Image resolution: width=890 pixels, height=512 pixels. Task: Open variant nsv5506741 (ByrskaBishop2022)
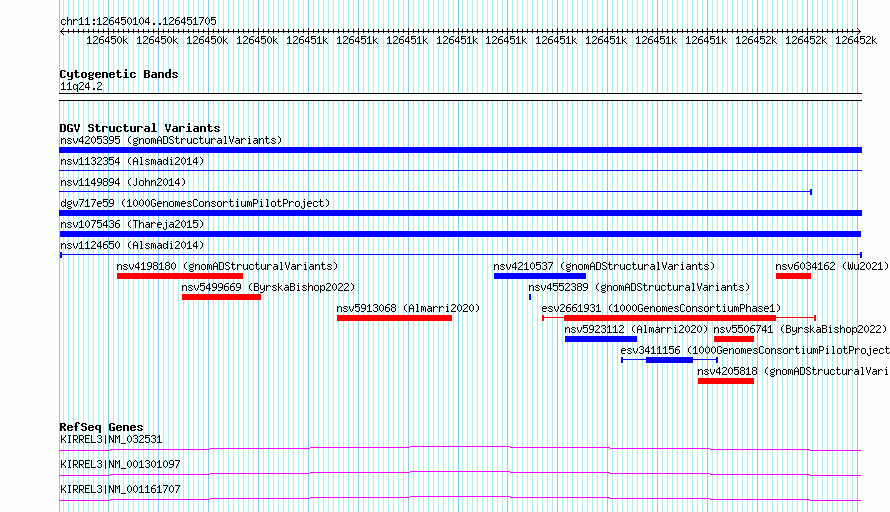(800, 329)
